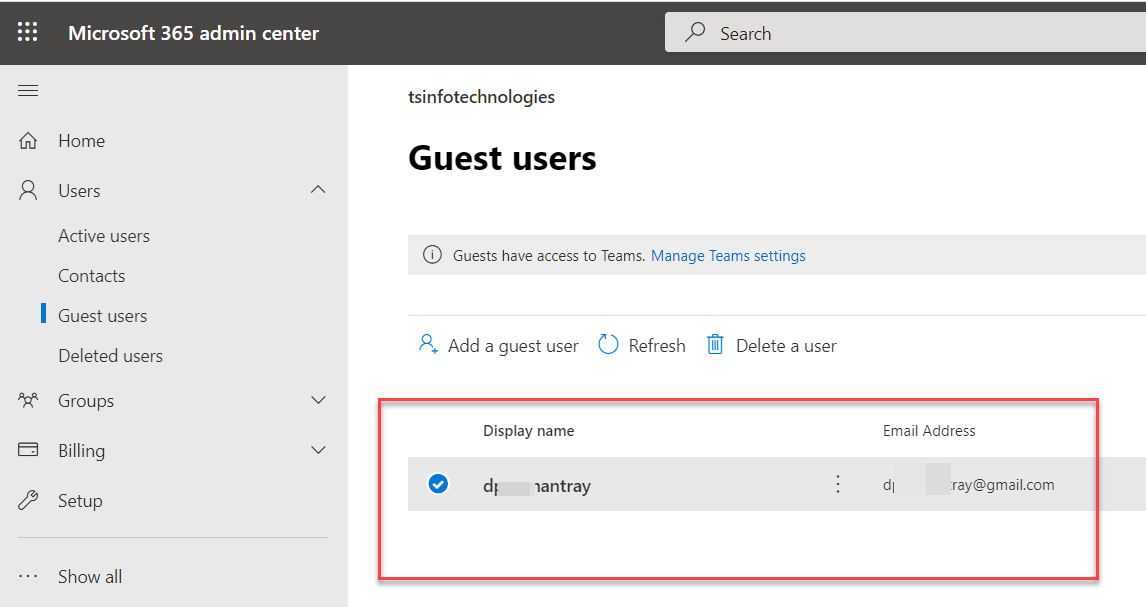Click the Delete a user trash icon
Image resolution: width=1146 pixels, height=607 pixels.
tap(715, 345)
